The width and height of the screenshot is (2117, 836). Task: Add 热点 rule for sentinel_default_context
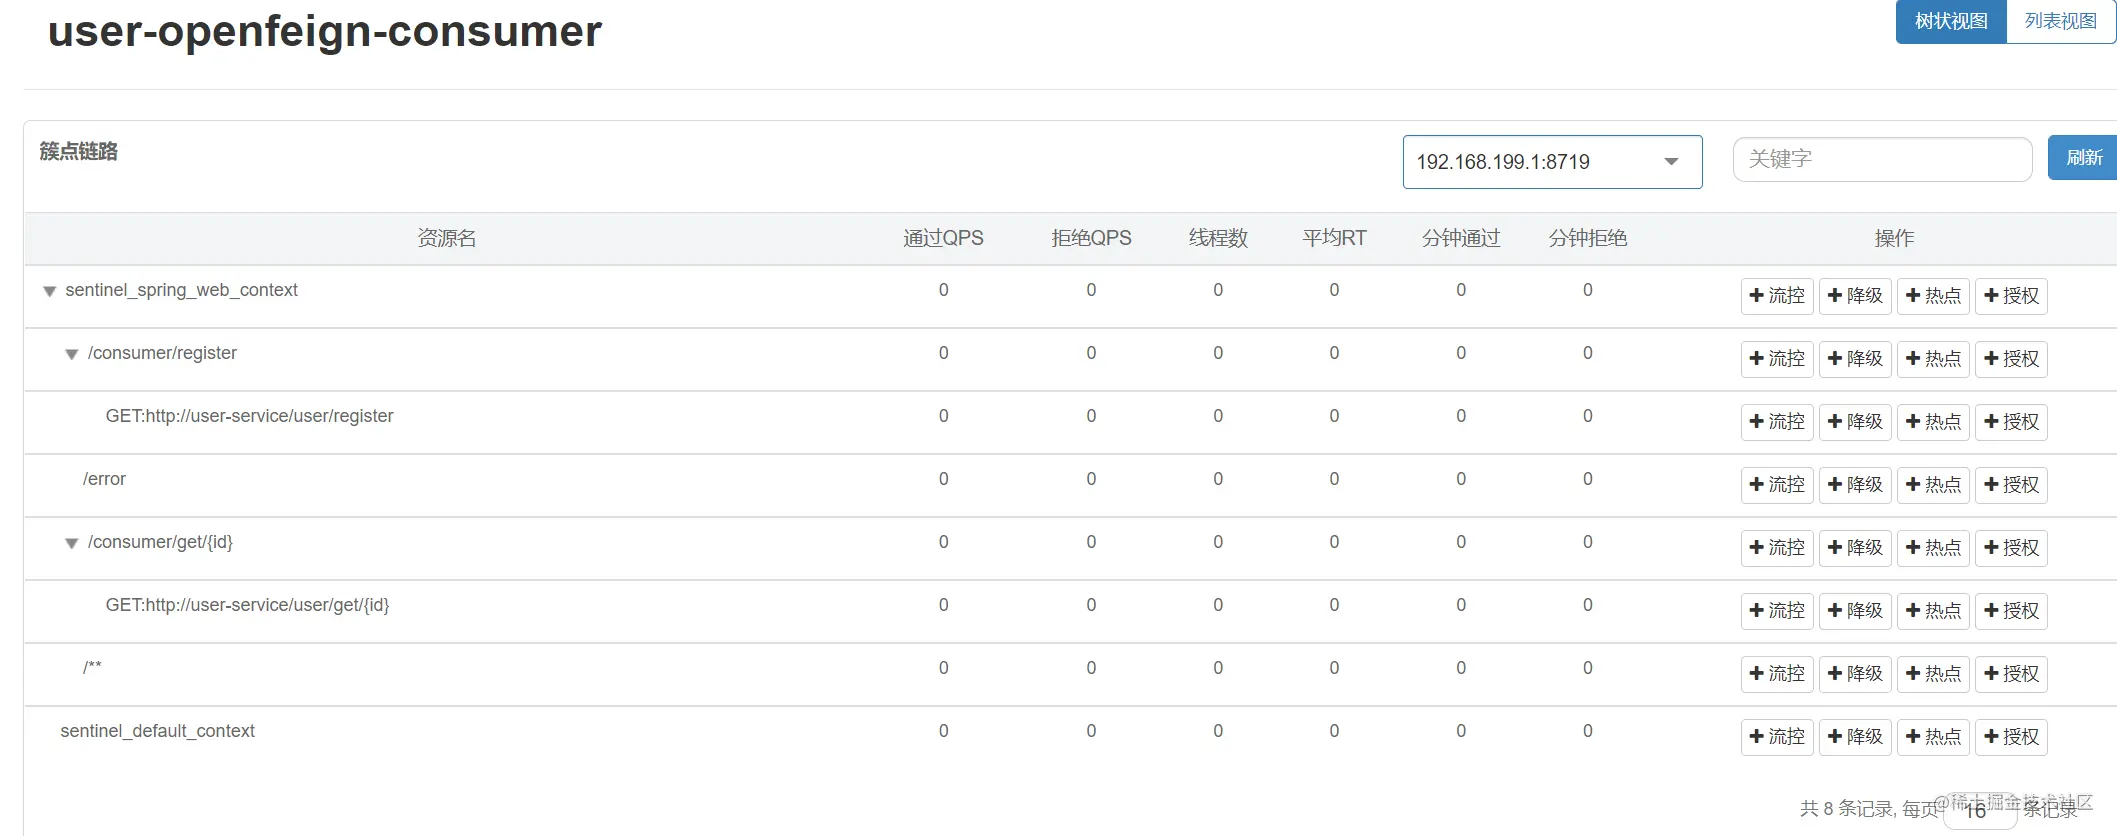pos(1933,737)
